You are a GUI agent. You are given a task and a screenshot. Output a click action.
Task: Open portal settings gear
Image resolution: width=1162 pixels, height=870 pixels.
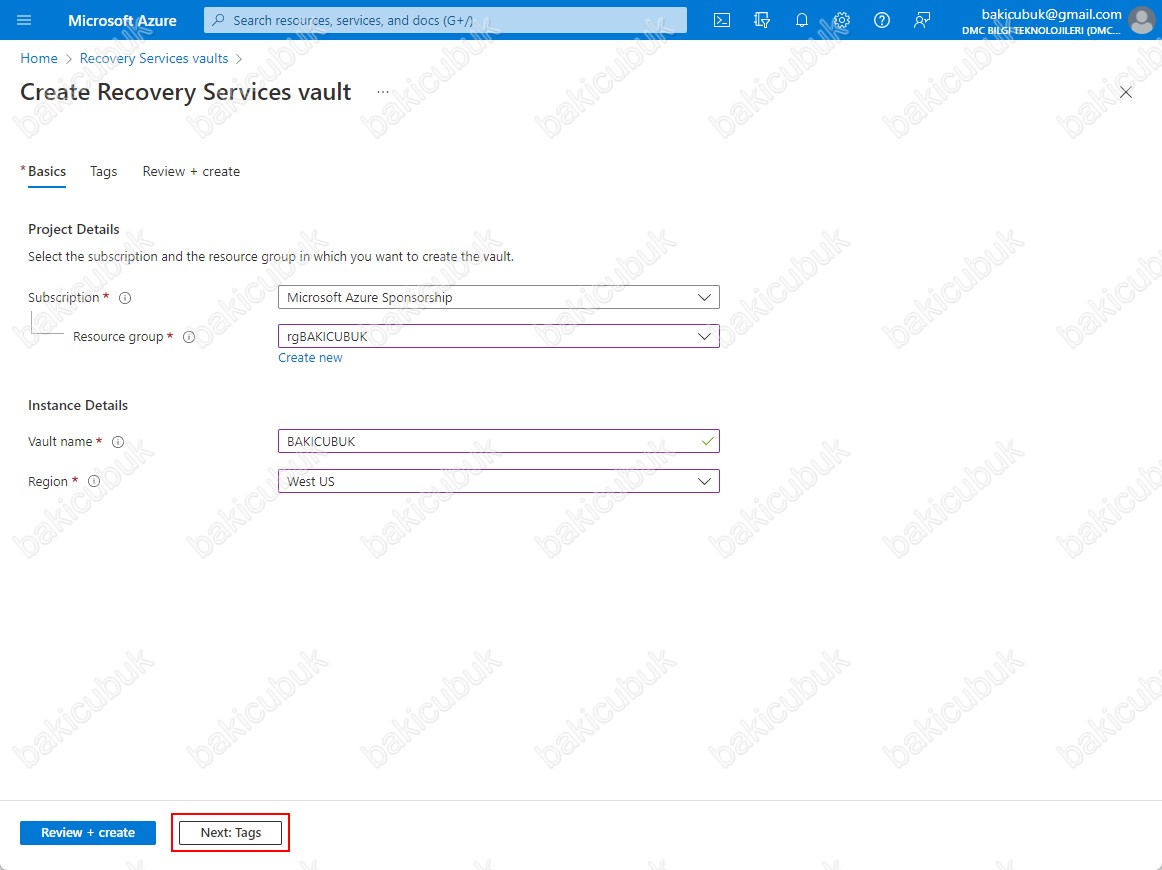tap(842, 20)
